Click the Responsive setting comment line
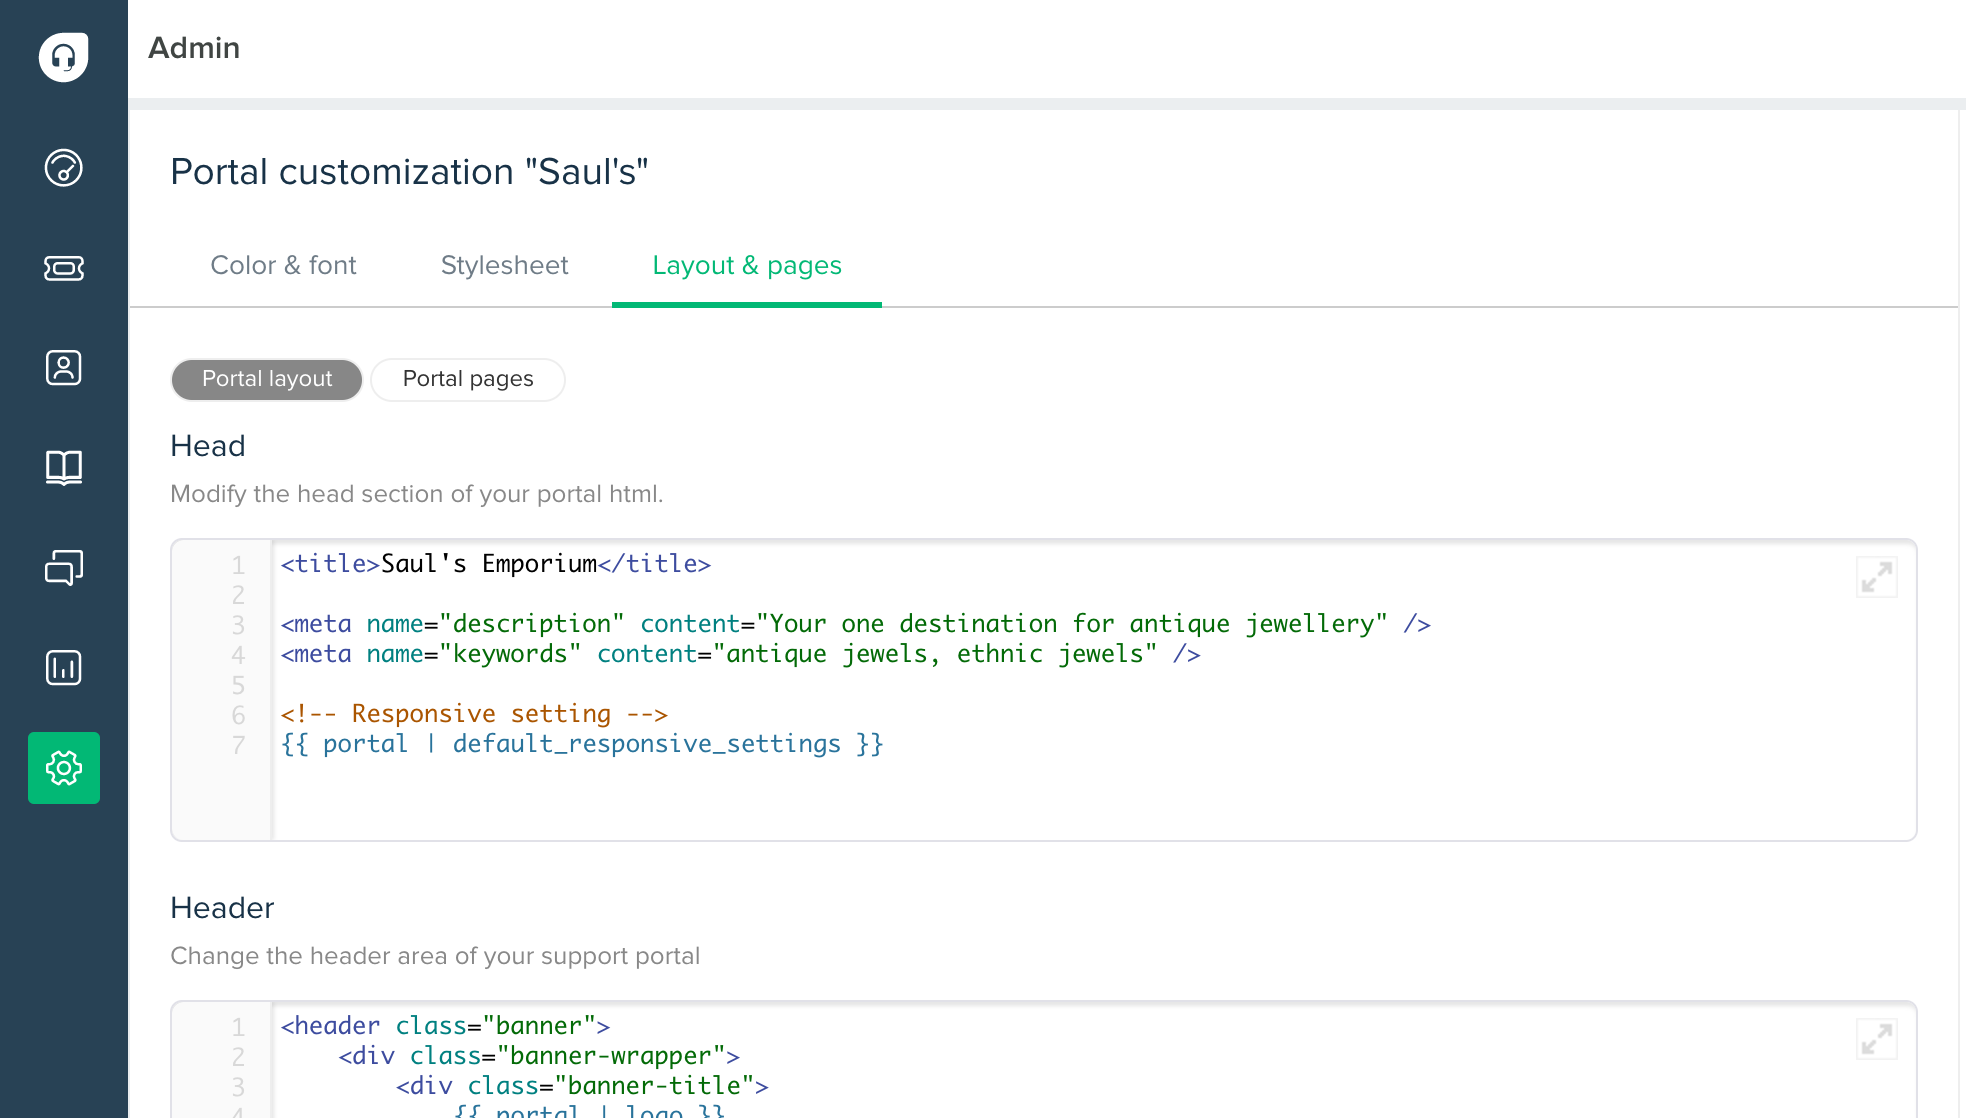The height and width of the screenshot is (1118, 1966). (x=474, y=714)
